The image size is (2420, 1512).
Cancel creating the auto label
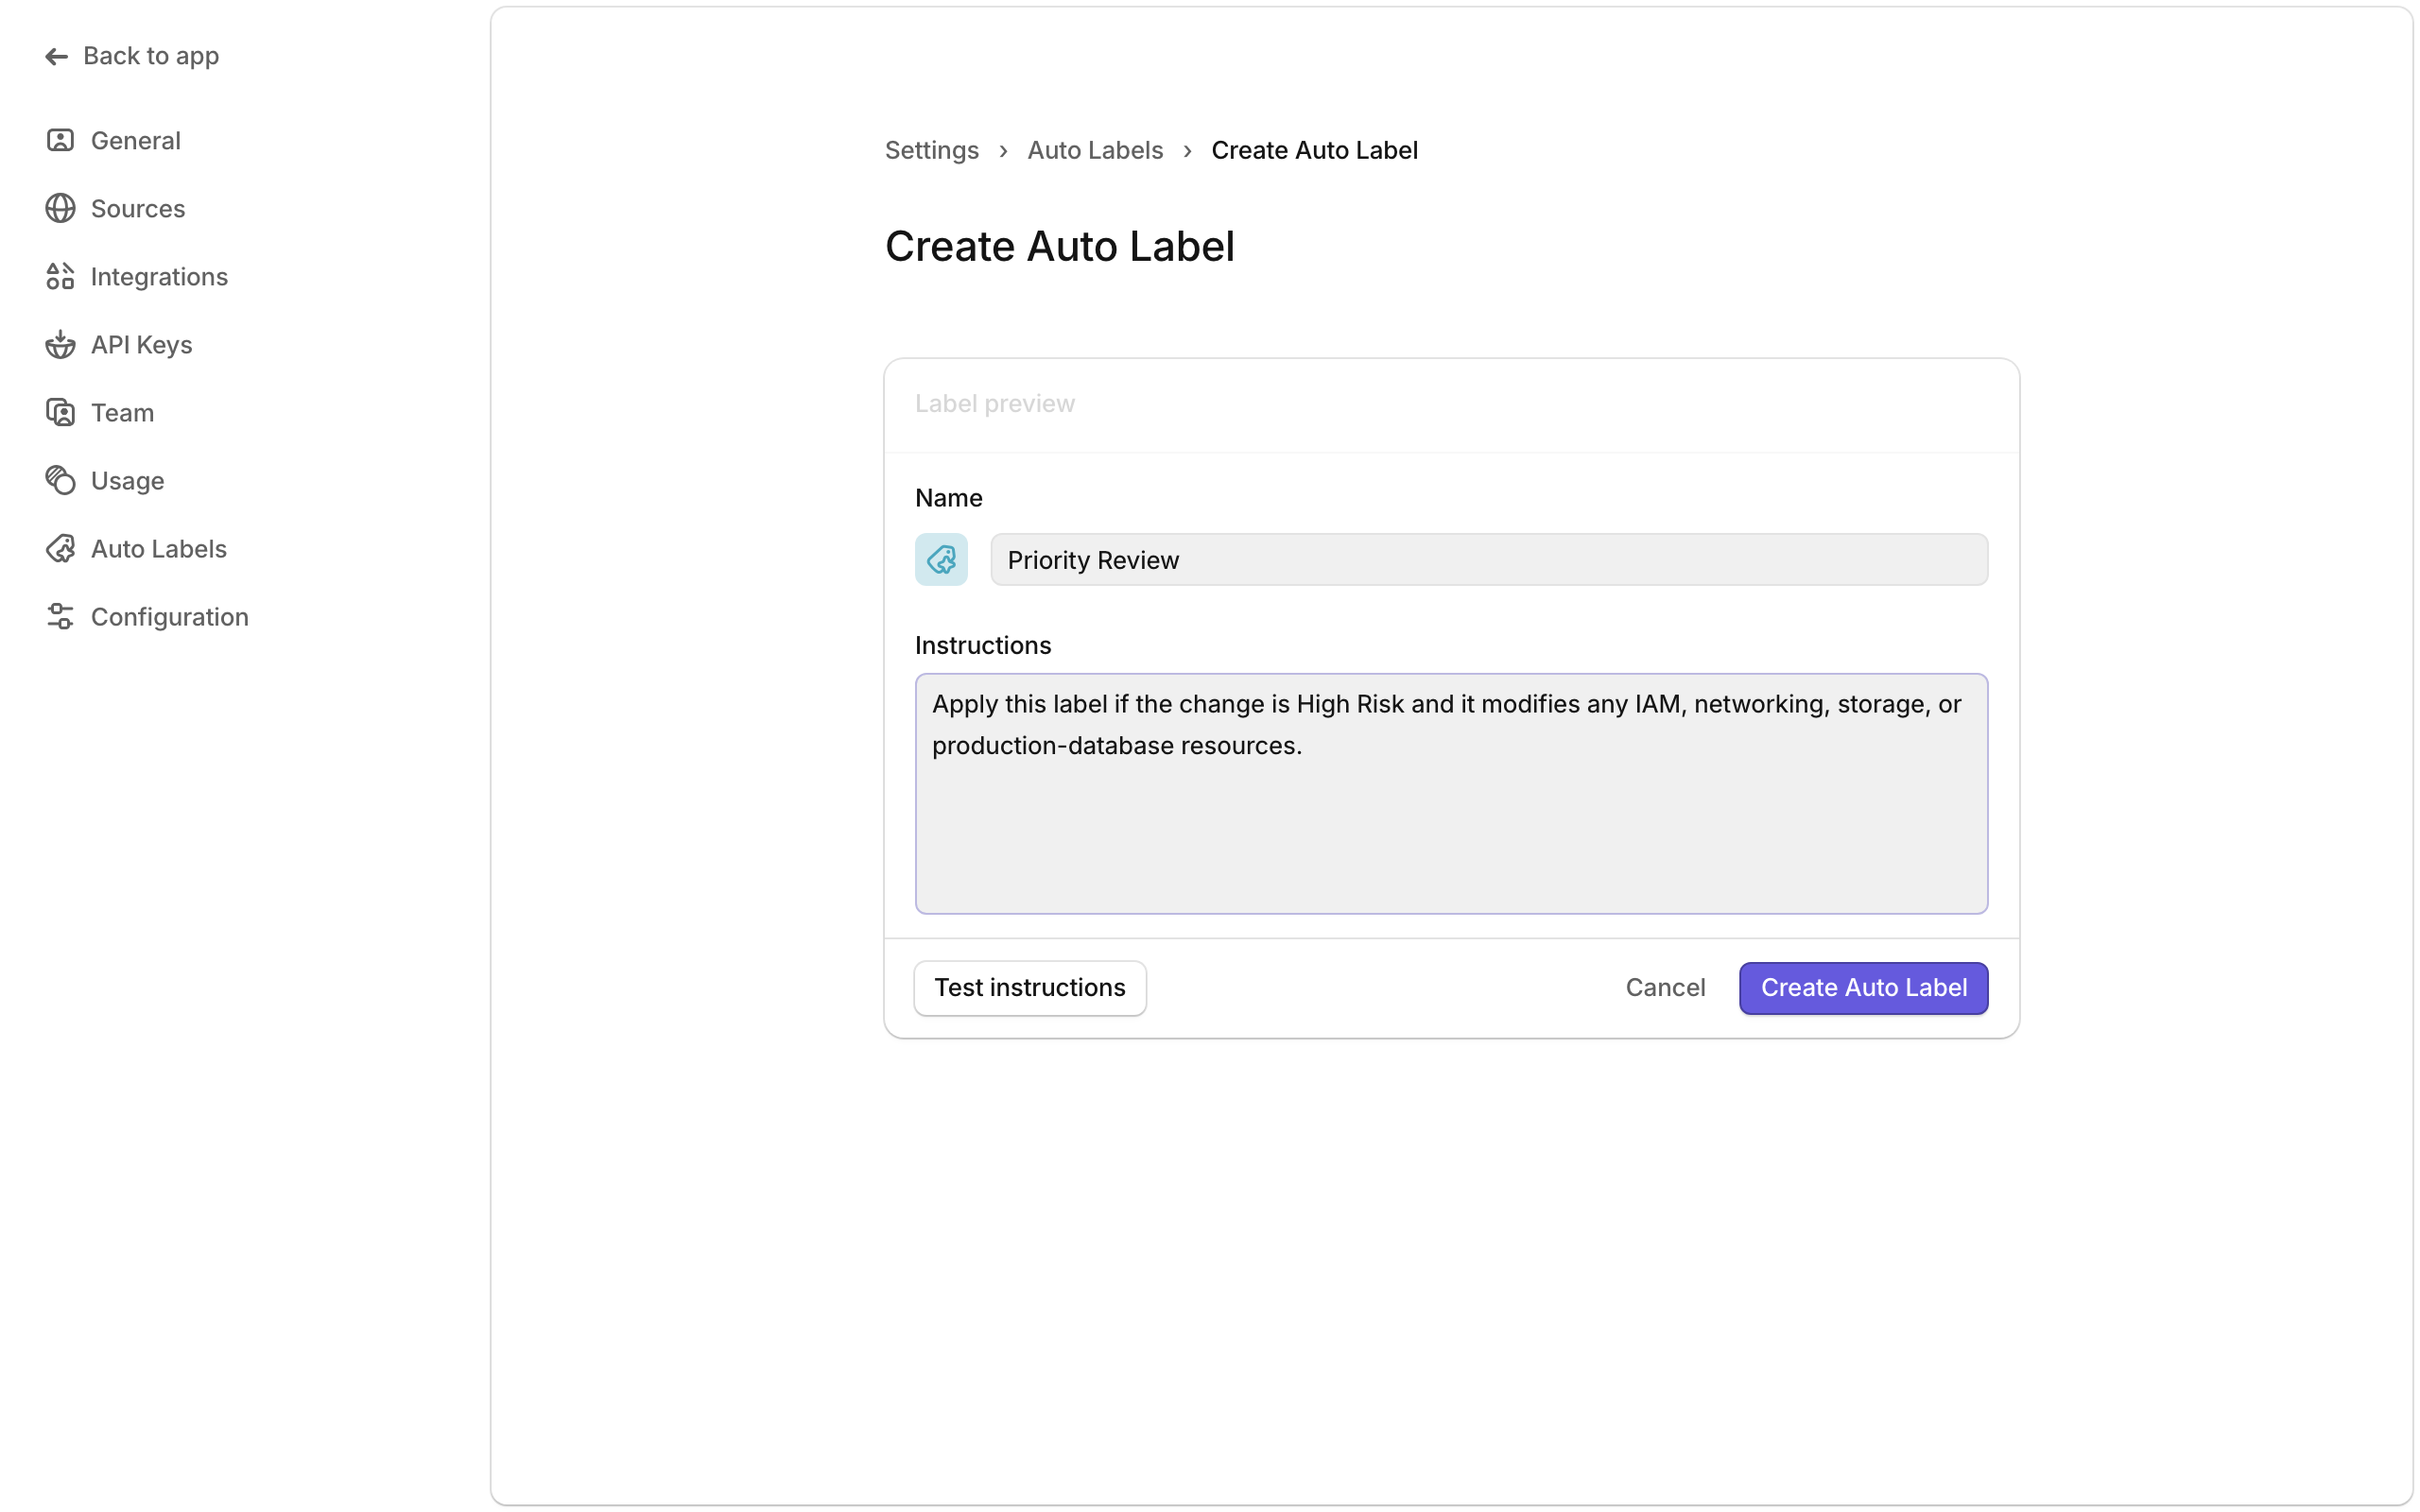1664,988
